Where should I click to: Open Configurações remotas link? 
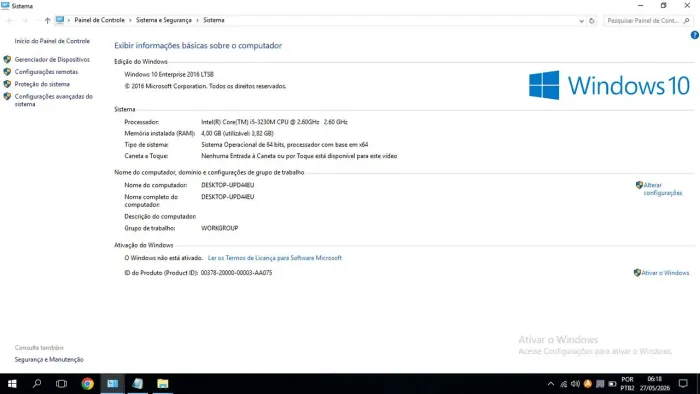[x=46, y=72]
